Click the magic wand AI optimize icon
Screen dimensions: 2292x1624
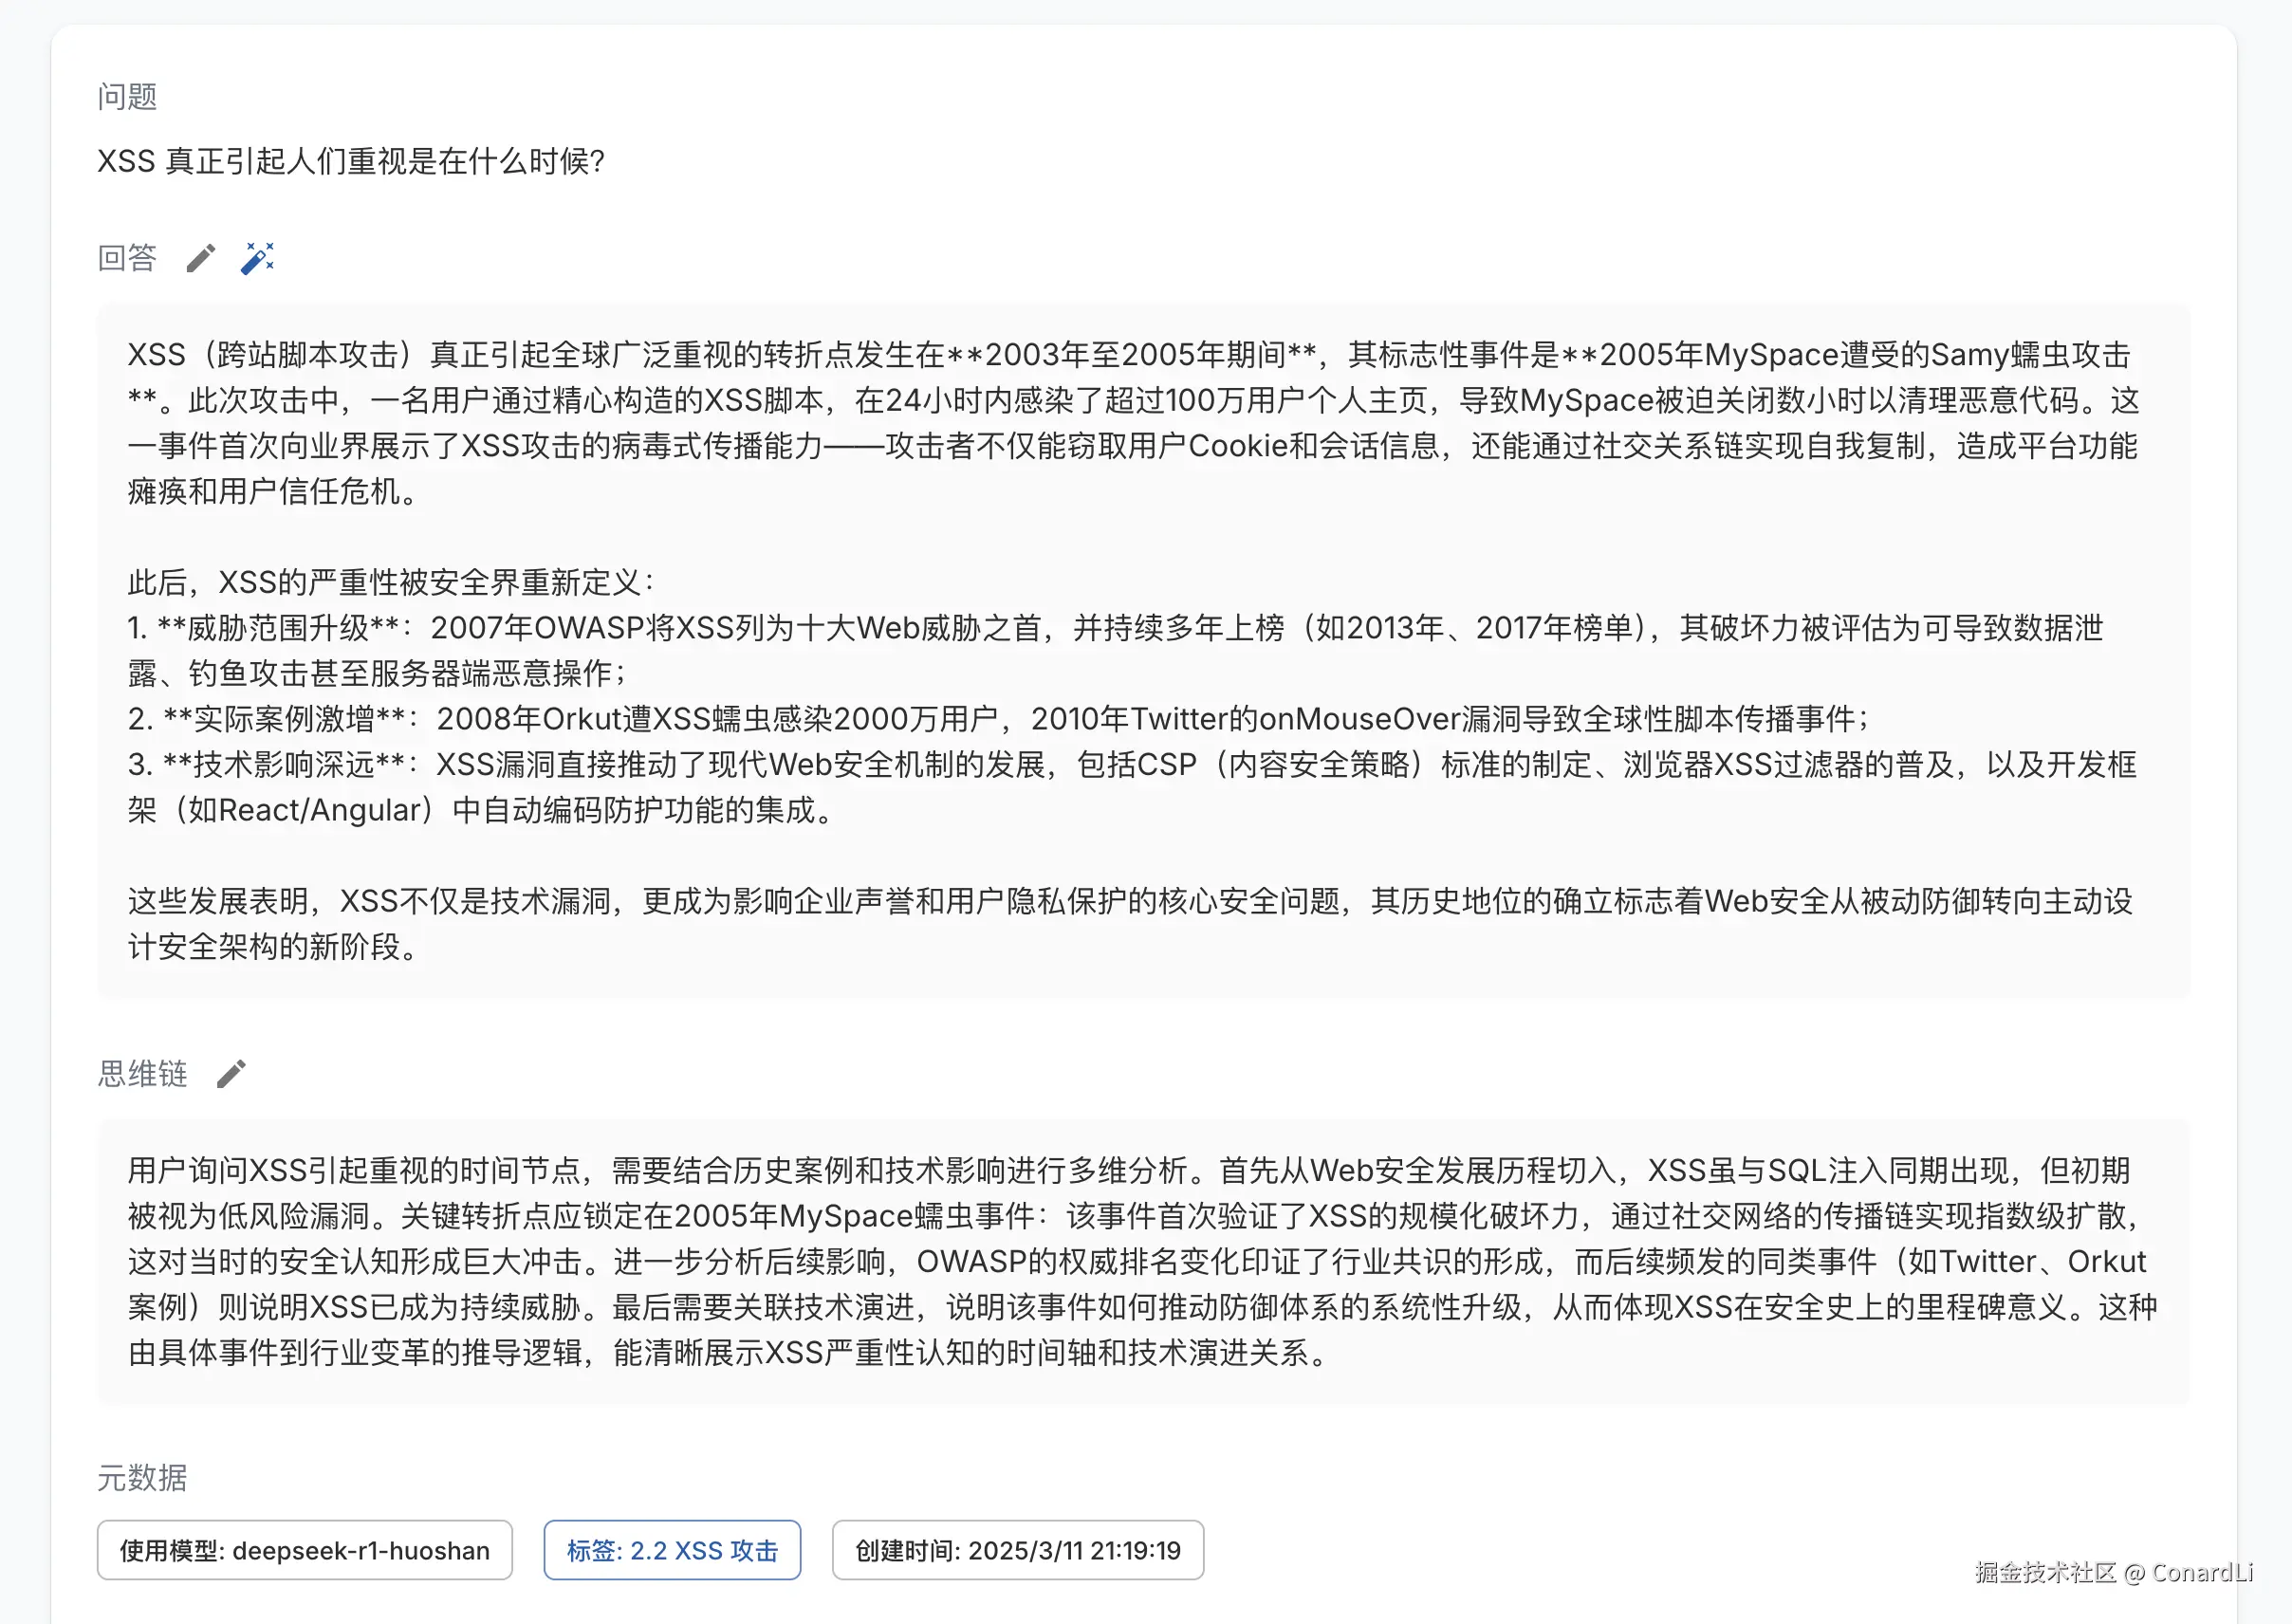257,258
